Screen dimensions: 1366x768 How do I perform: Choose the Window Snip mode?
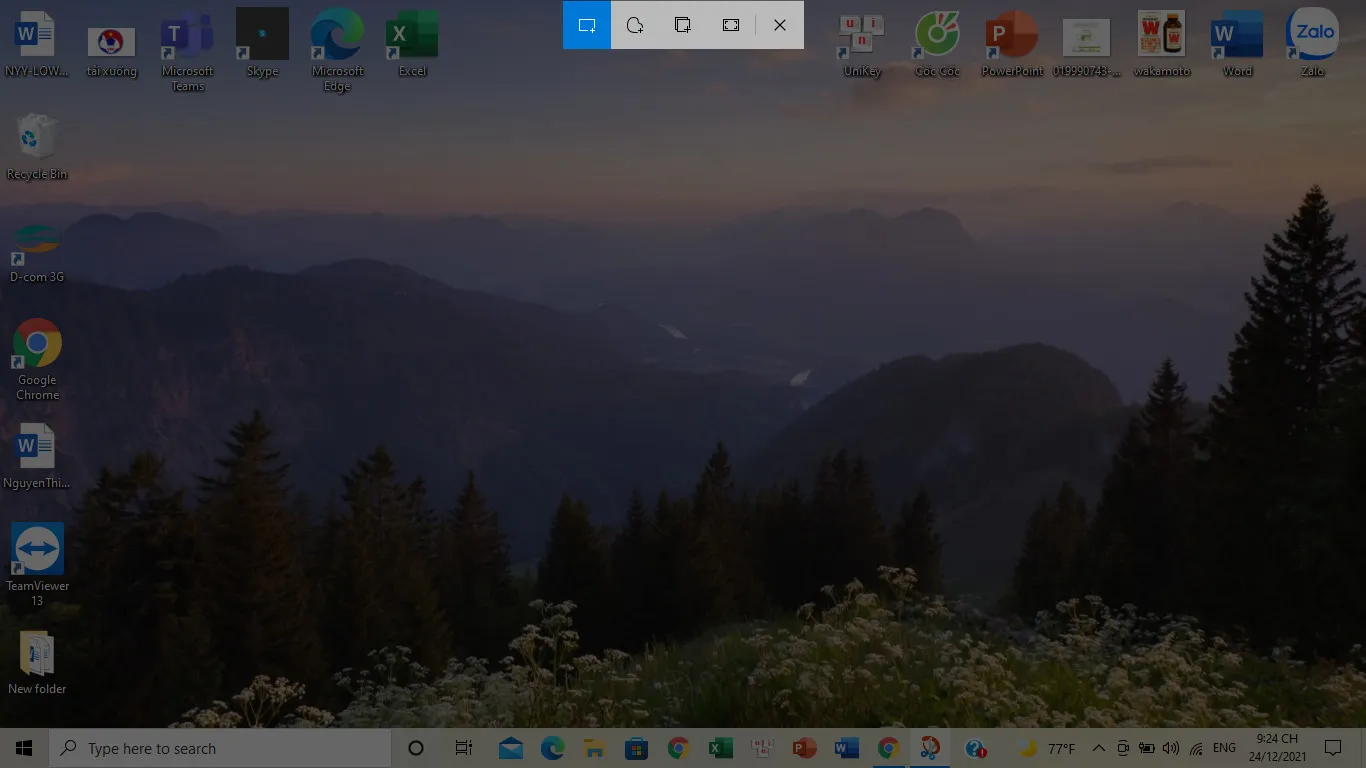(x=683, y=25)
